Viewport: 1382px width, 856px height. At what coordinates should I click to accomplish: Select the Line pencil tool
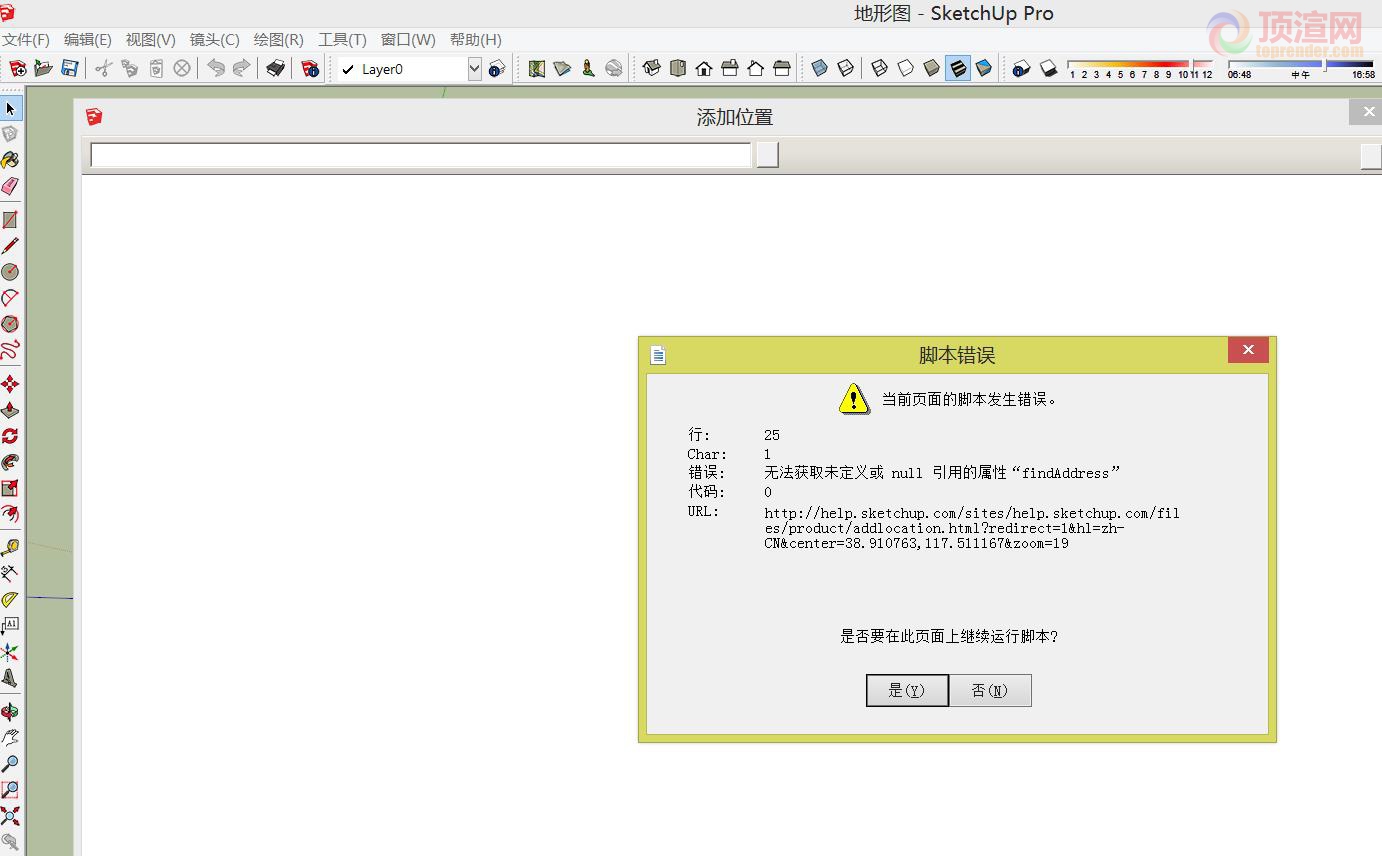[x=10, y=246]
